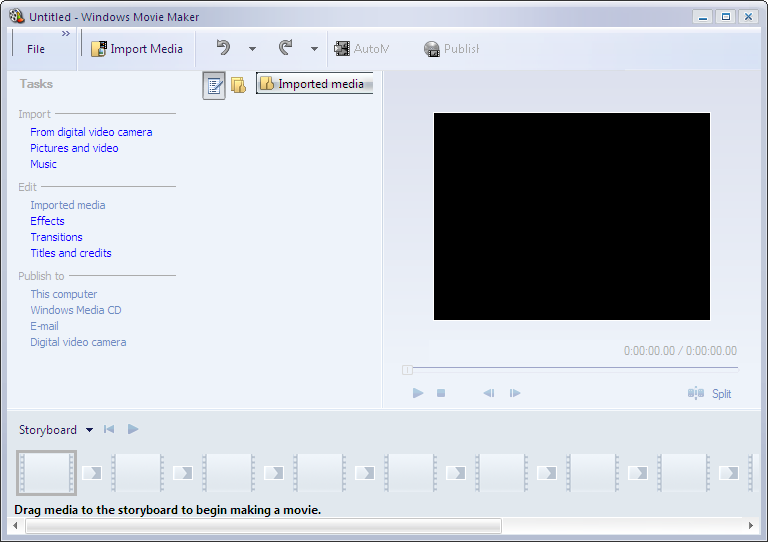Open the Undo history dropdown arrow
Screen dimensions: 768x542
coord(252,49)
